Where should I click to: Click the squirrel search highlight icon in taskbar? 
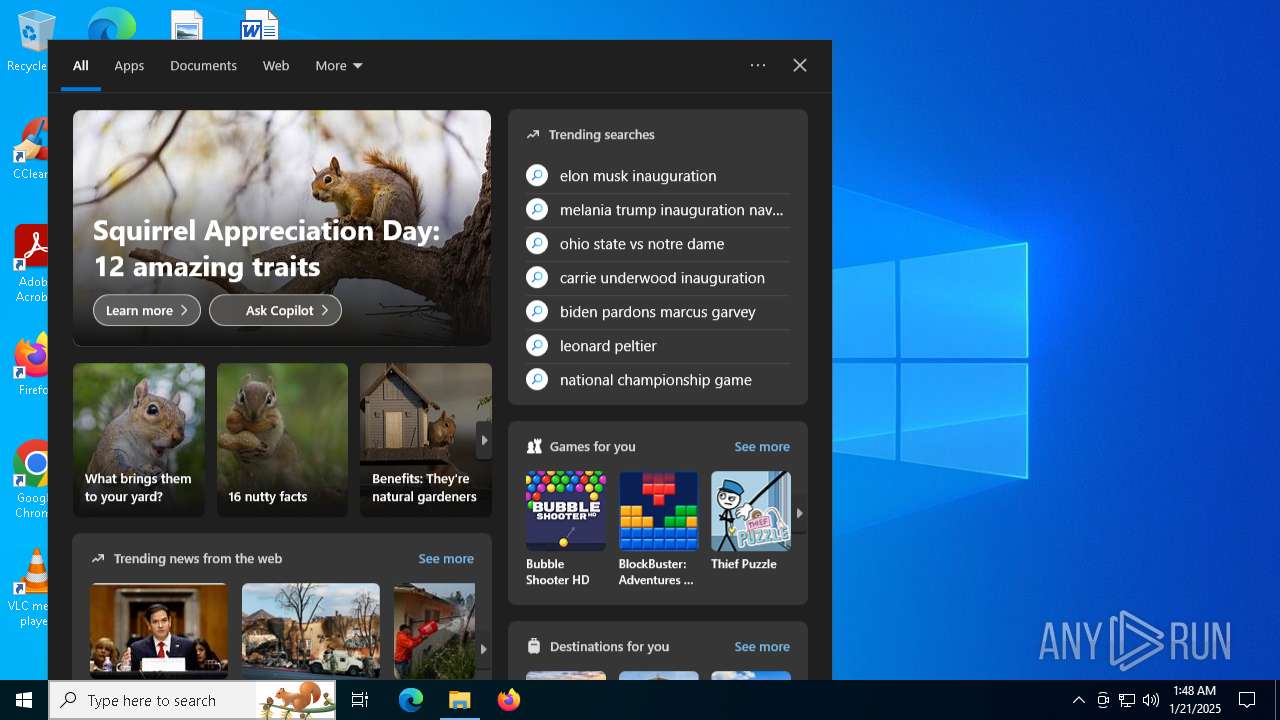297,700
